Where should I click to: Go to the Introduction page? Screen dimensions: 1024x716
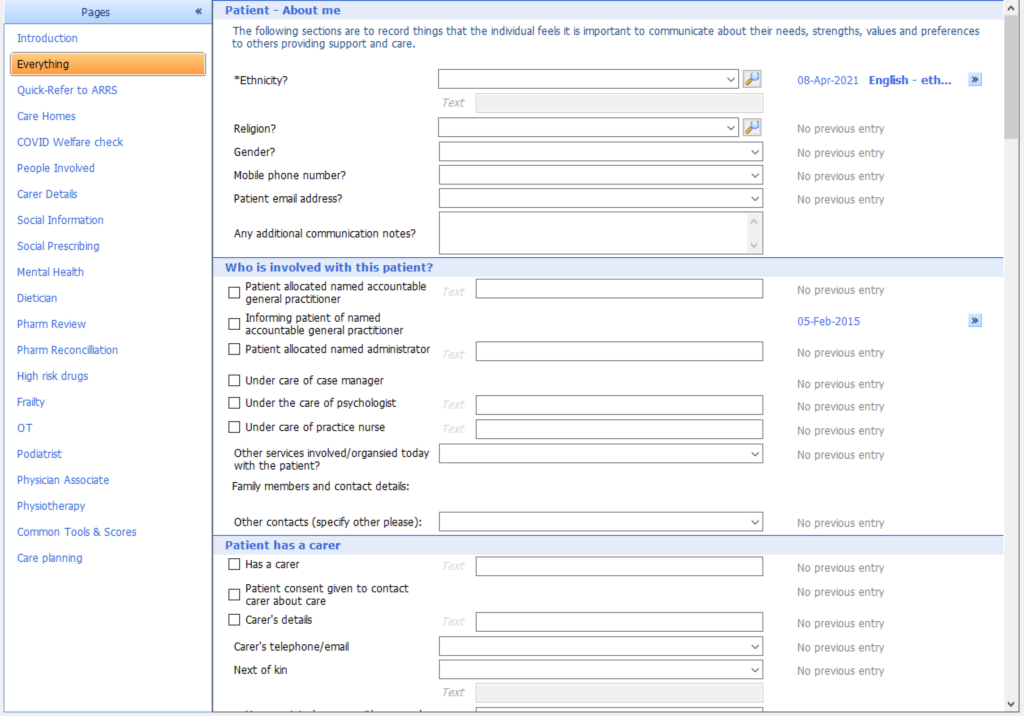pyautogui.click(x=47, y=38)
